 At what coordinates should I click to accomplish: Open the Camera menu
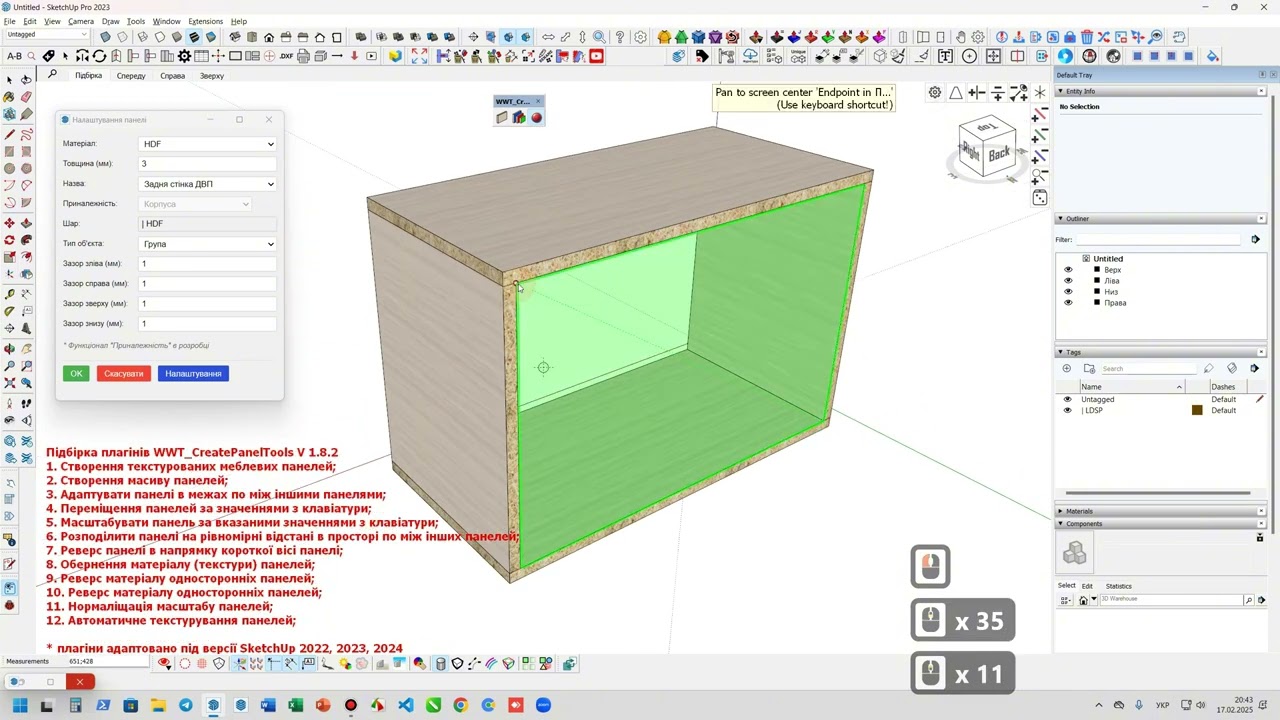(81, 21)
